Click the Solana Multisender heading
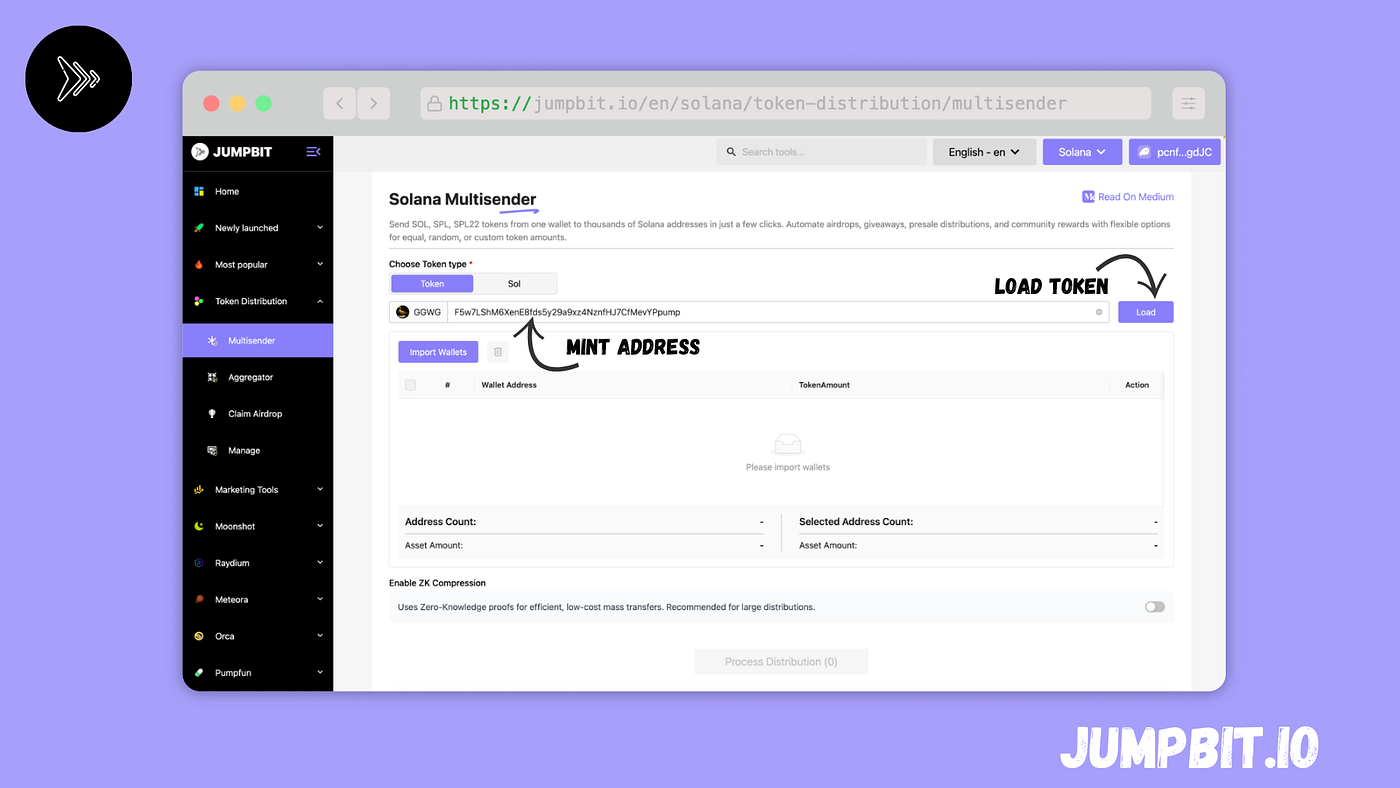The image size is (1400, 788). point(462,199)
